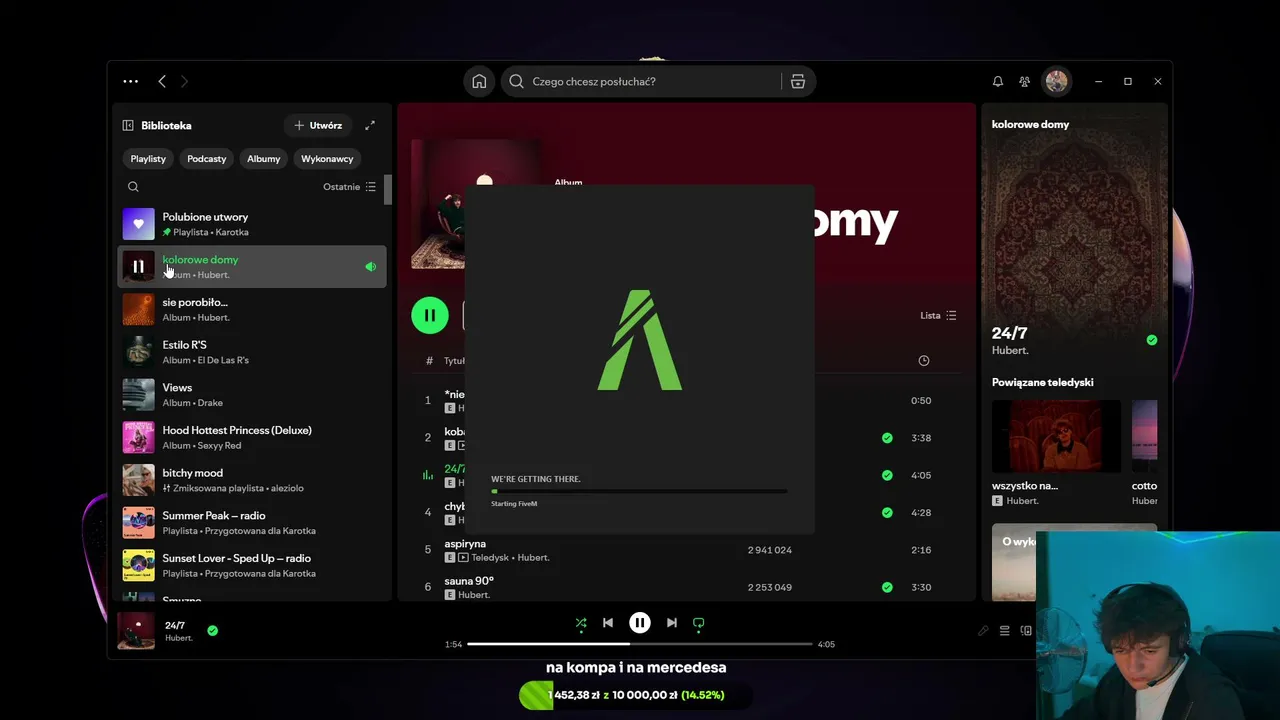Open the lyrics microphone icon
Screen dimensions: 1280x720
point(983,631)
